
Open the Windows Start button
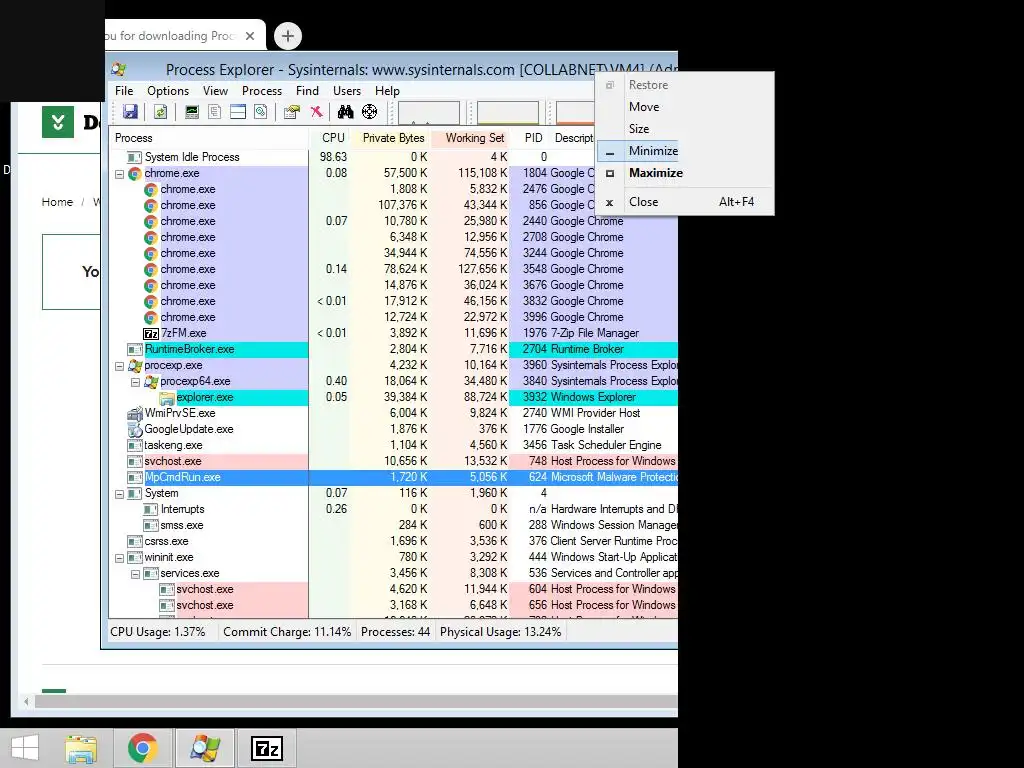pos(25,748)
